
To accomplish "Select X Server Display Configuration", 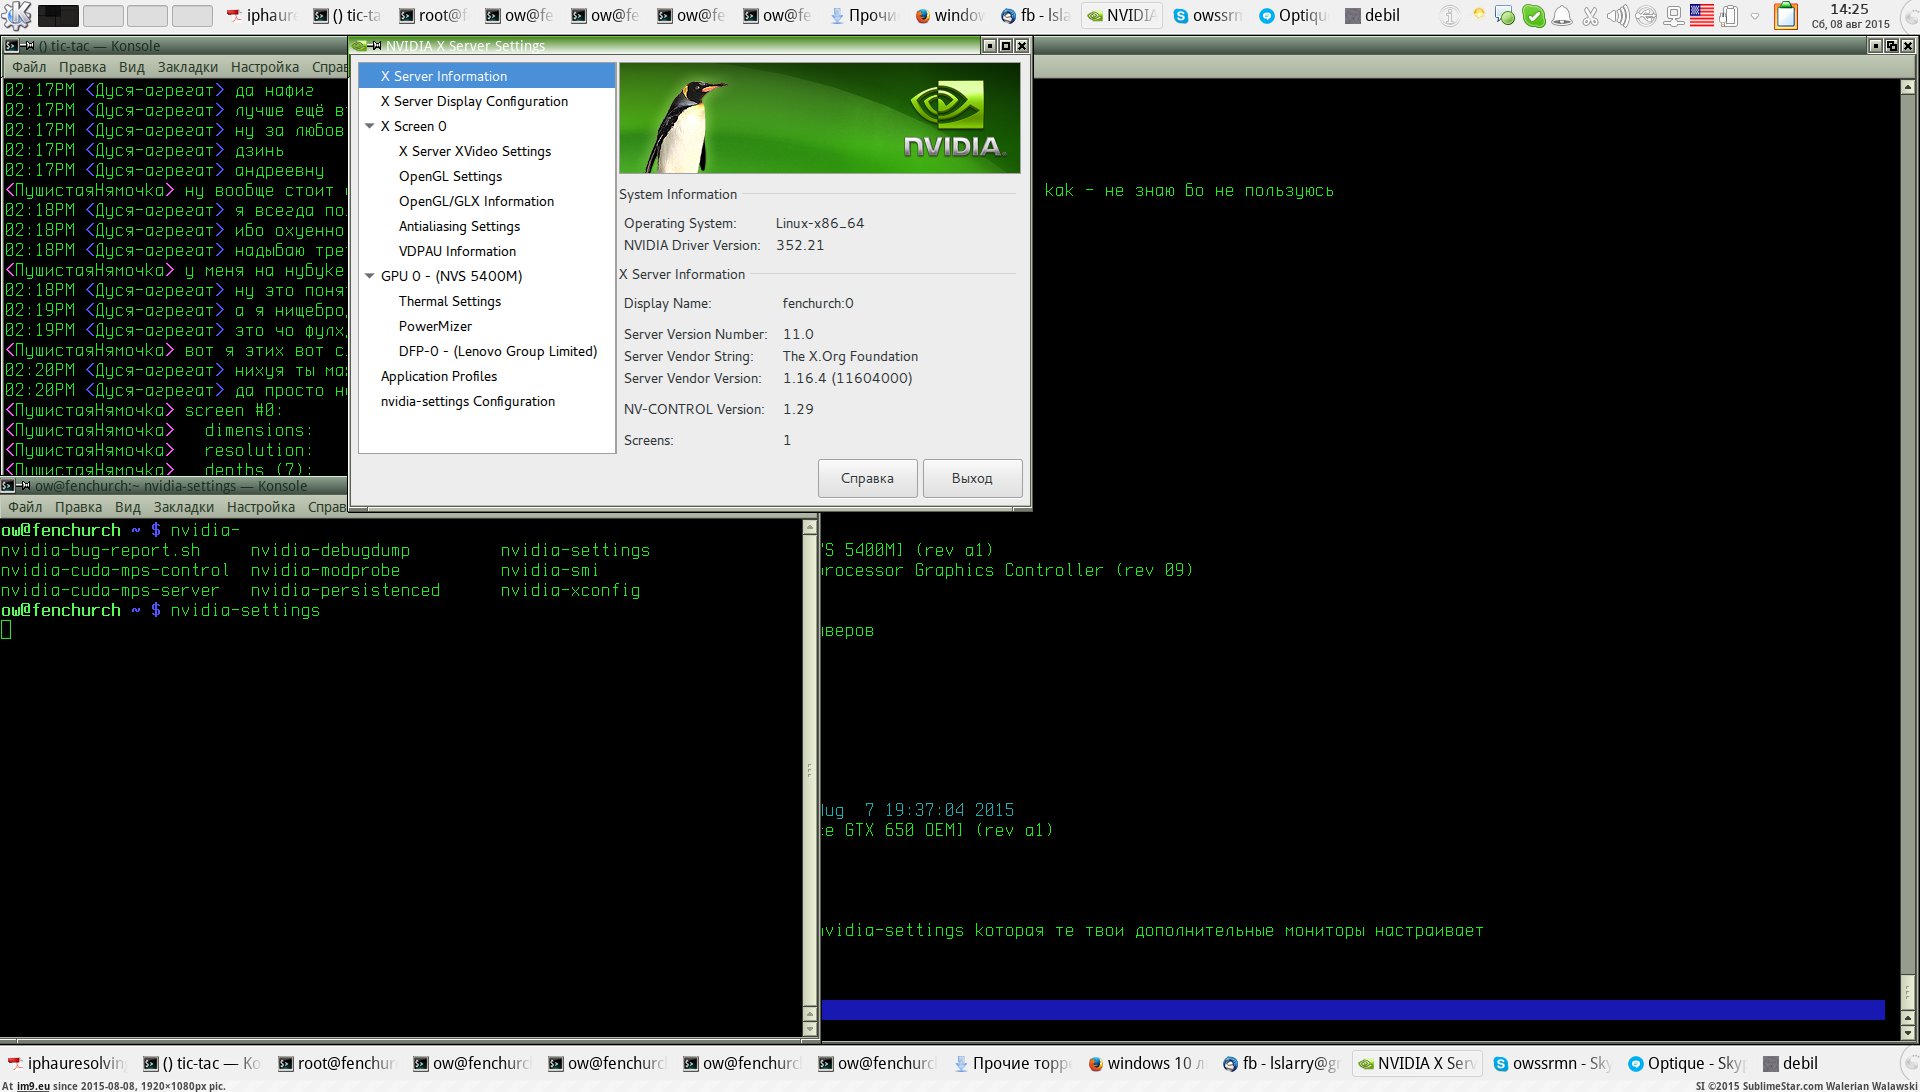I will coord(473,101).
